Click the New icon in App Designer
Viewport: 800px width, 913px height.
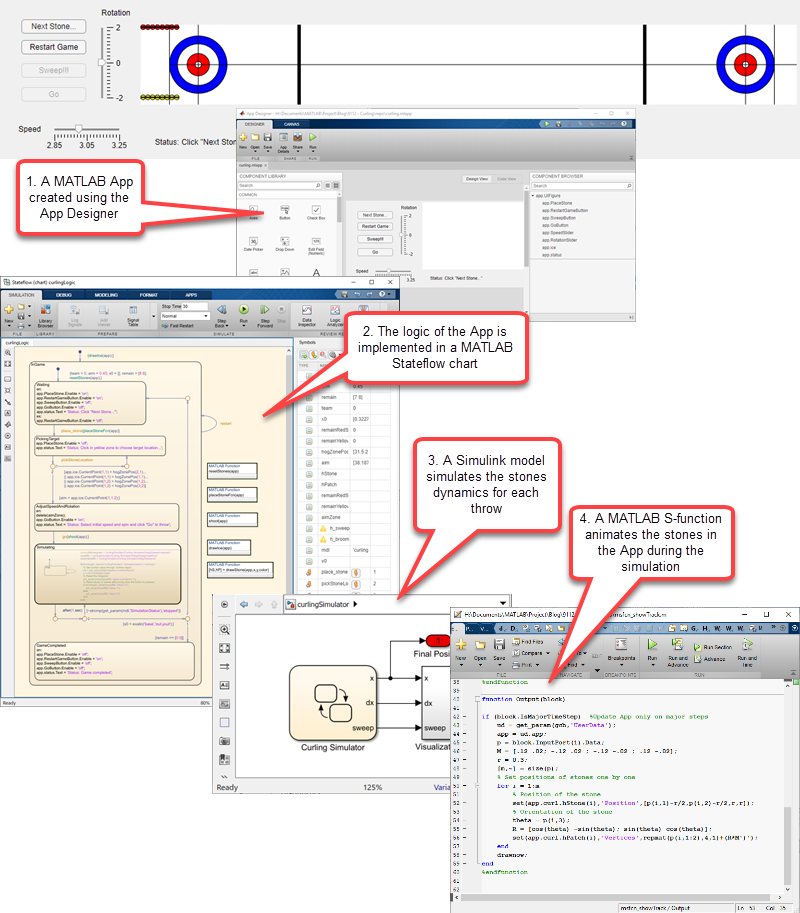coord(243,140)
